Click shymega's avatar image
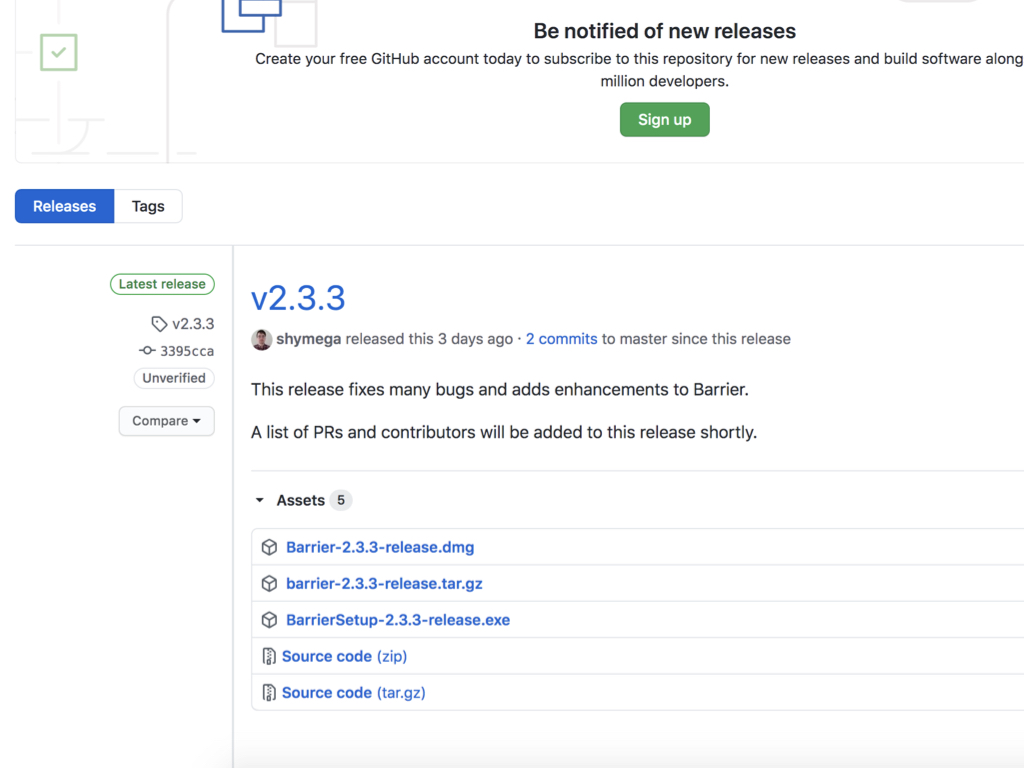The height and width of the screenshot is (768, 1024). coord(261,340)
